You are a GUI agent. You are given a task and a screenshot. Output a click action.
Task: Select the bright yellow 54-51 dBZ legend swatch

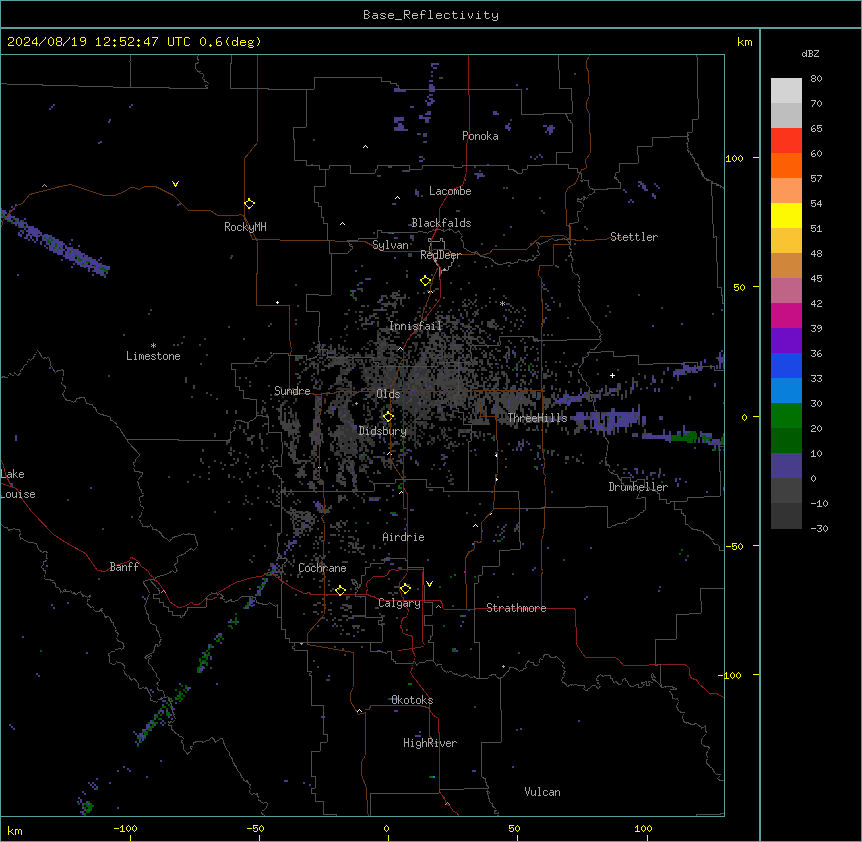(786, 215)
